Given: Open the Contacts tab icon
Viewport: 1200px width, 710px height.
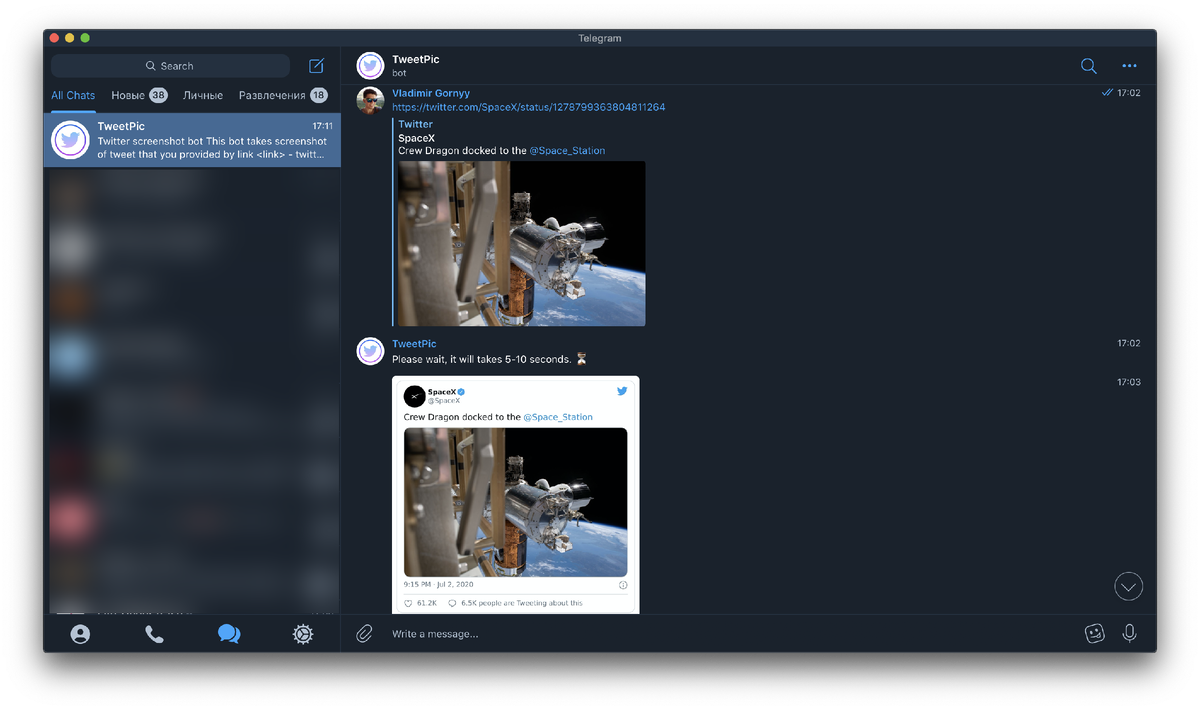Looking at the screenshot, I should coord(80,634).
